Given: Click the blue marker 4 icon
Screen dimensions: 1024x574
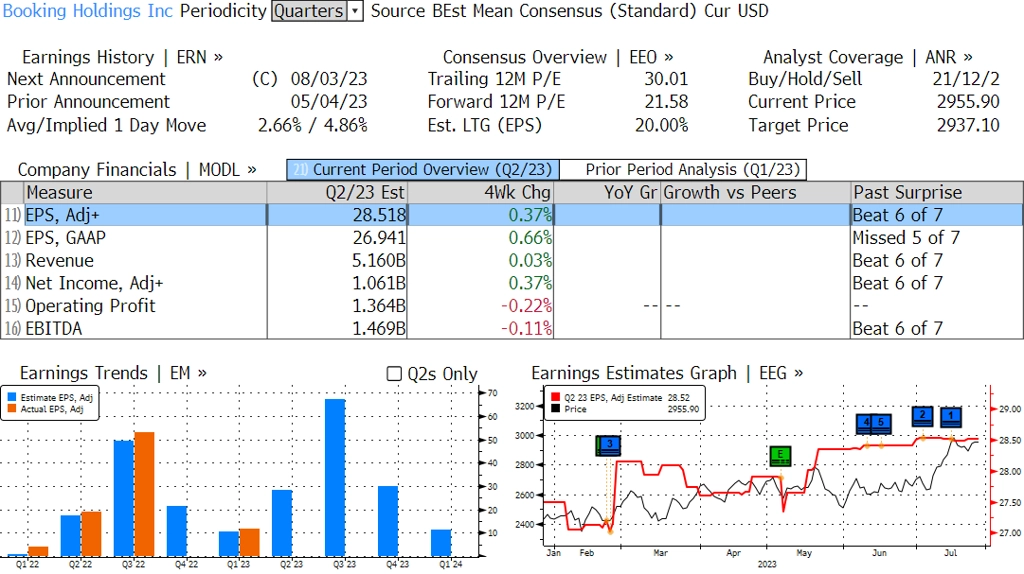Looking at the screenshot, I should [866, 424].
